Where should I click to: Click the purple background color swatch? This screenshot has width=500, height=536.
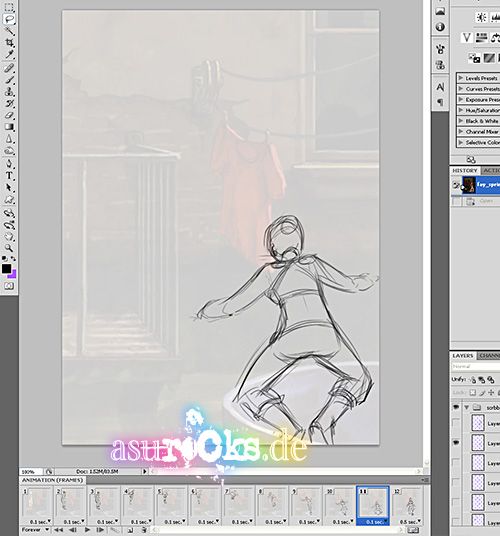[x=13, y=274]
